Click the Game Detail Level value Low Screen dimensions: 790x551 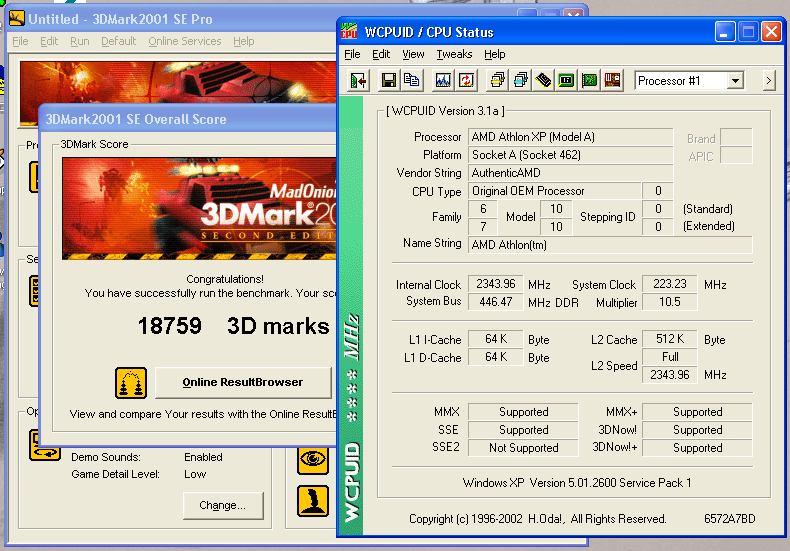click(x=195, y=474)
